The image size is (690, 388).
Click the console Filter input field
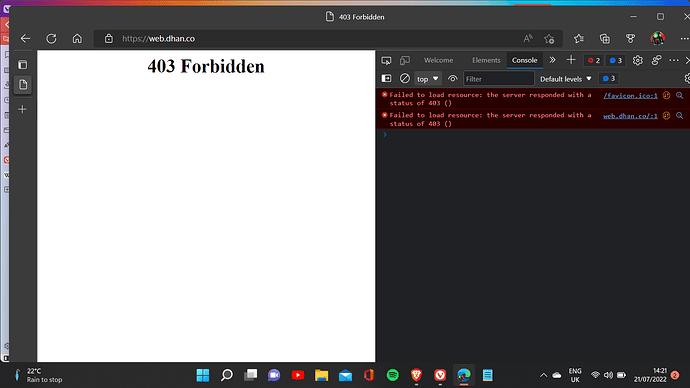click(499, 79)
